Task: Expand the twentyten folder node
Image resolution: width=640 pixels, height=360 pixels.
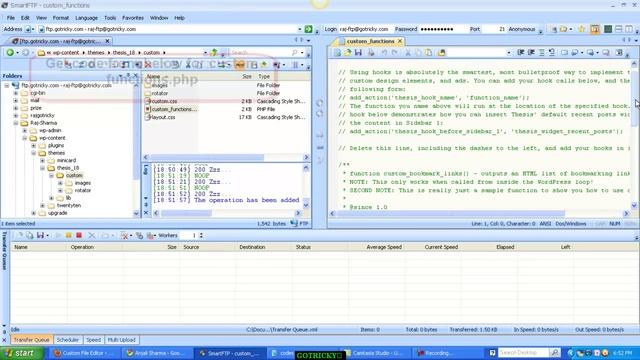Action: (x=43, y=205)
